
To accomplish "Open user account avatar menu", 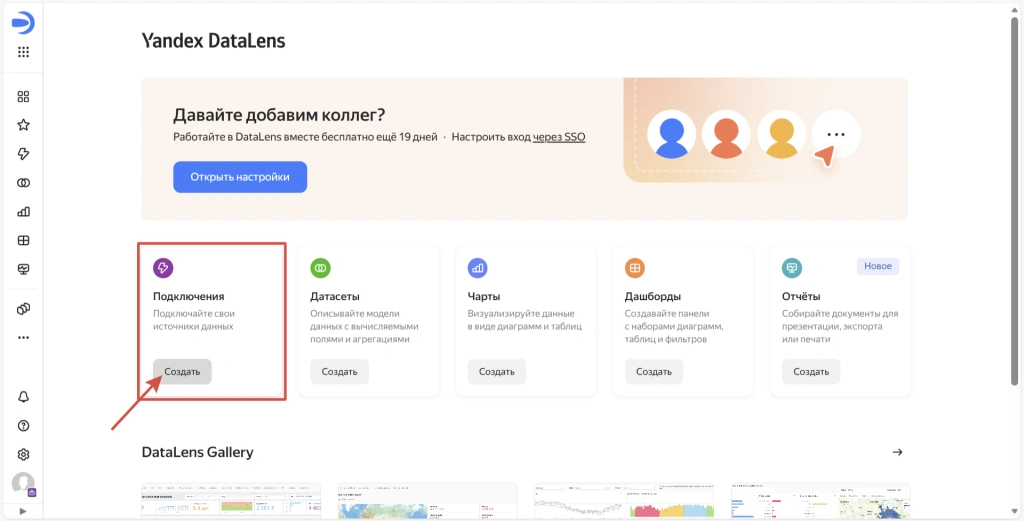I will 23,484.
